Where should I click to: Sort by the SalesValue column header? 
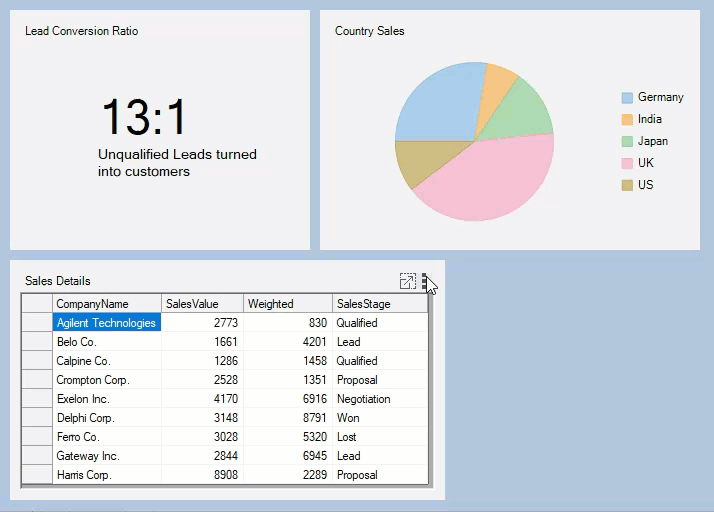(202, 304)
